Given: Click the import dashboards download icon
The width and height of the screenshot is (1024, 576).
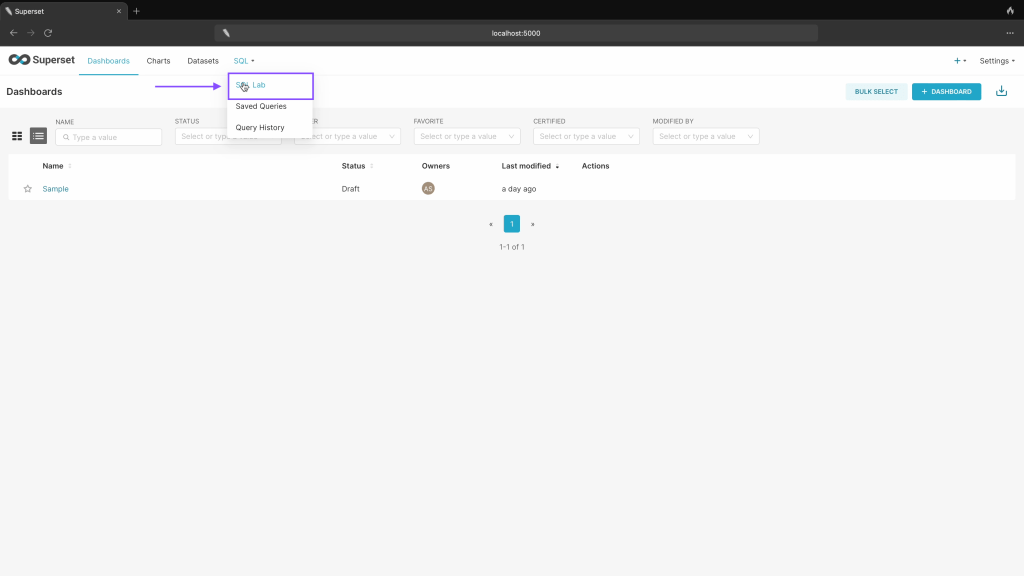Looking at the screenshot, I should tap(1001, 91).
